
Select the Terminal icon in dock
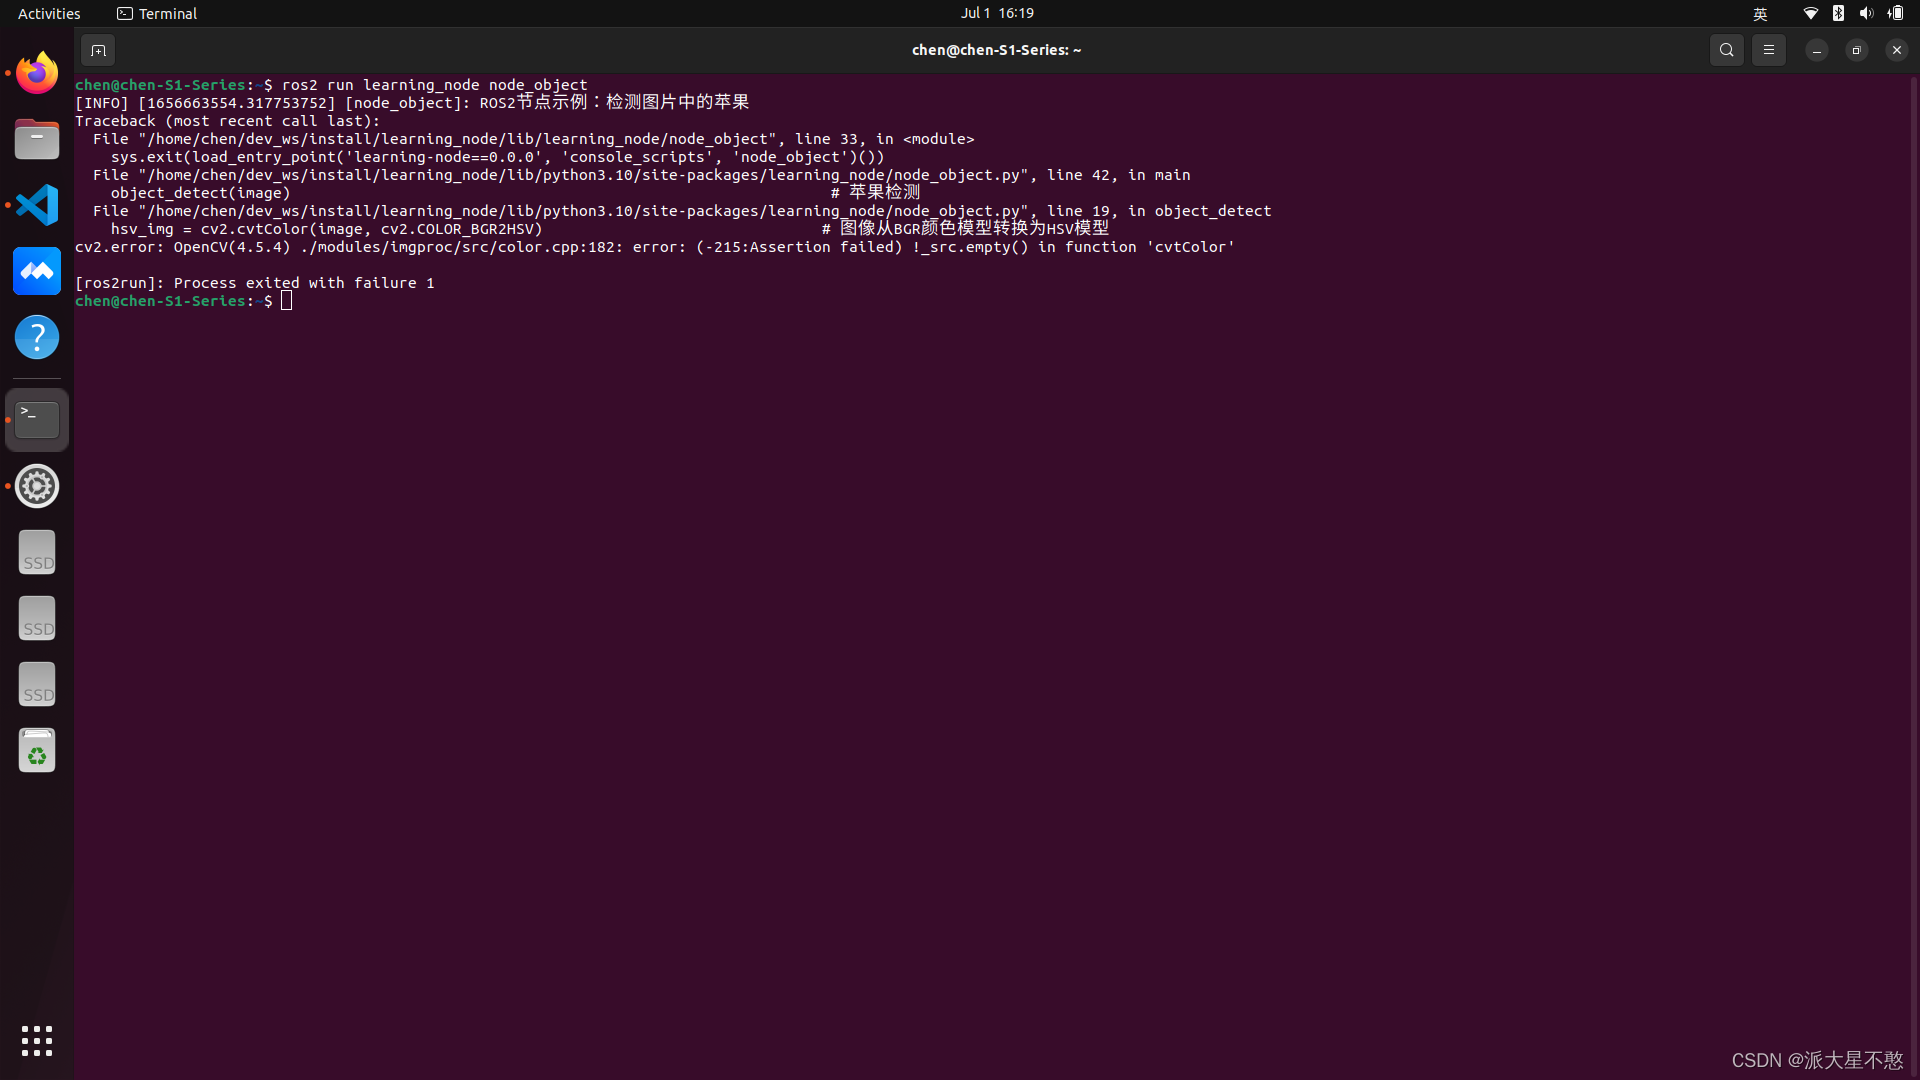coord(37,420)
